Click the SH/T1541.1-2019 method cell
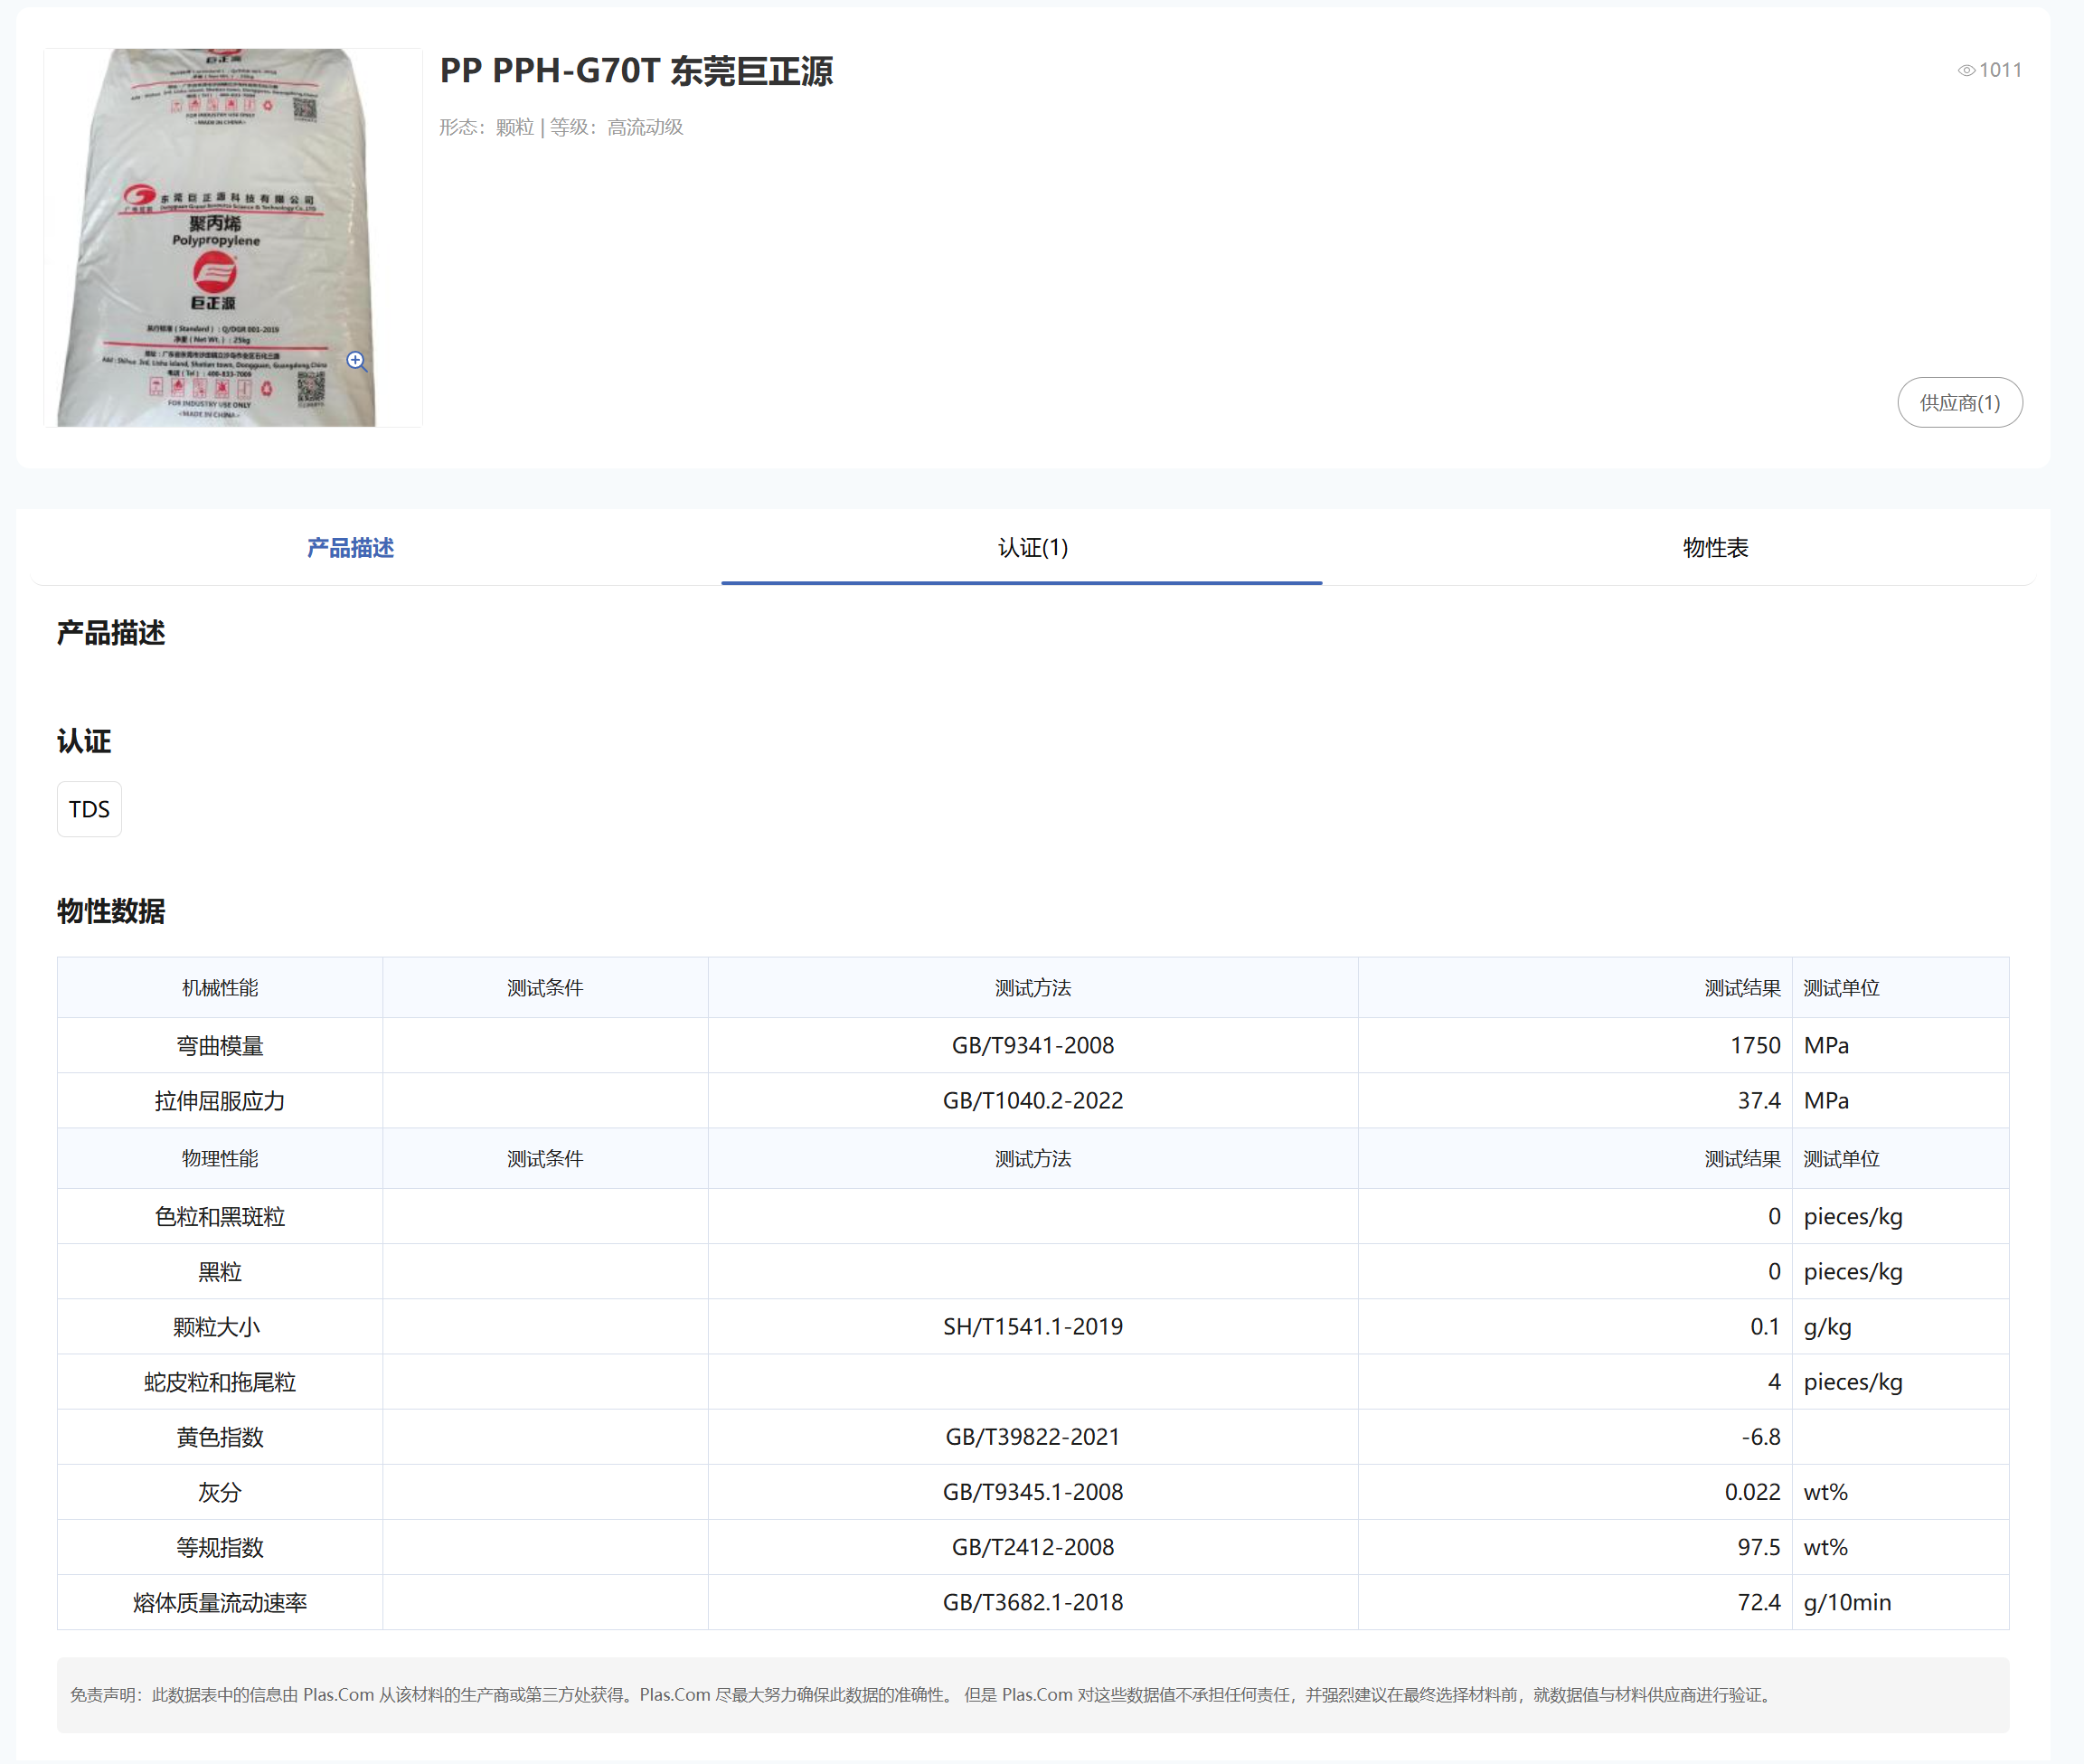This screenshot has width=2084, height=1764. (x=1032, y=1326)
